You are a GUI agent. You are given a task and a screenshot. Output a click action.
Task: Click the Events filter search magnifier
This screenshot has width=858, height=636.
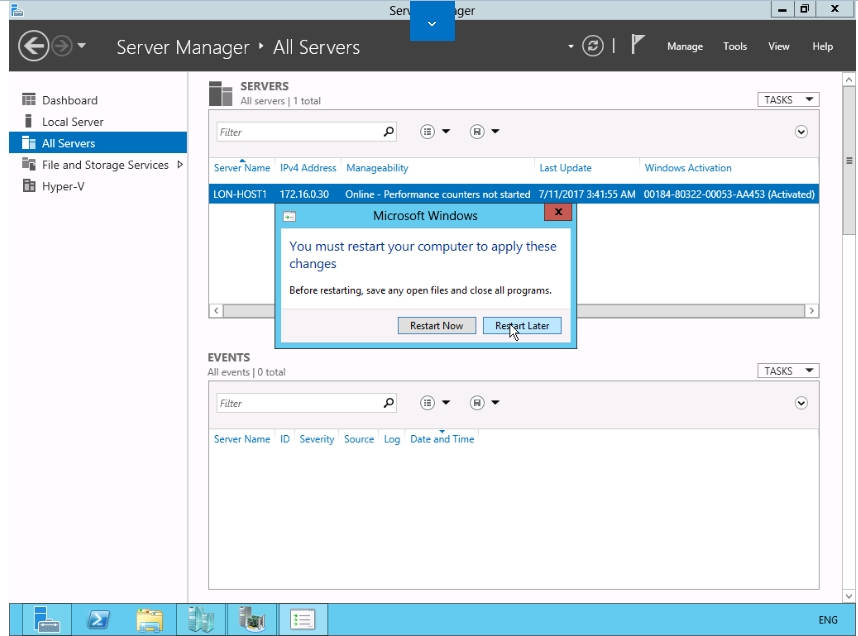point(389,403)
